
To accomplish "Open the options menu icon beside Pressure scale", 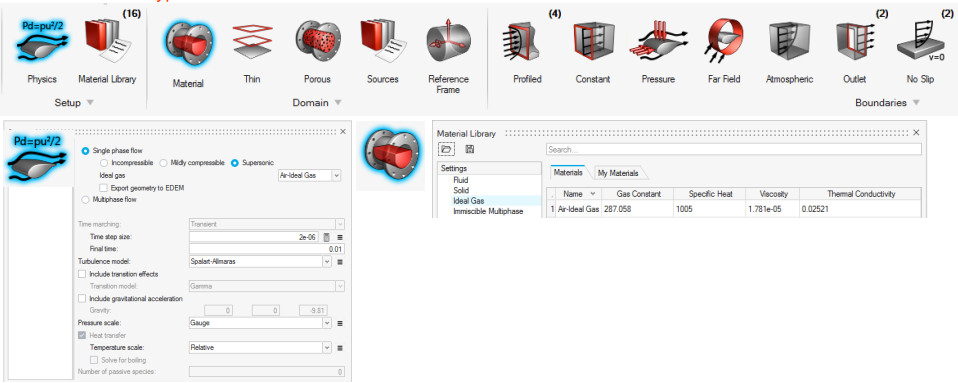I will coord(340,323).
